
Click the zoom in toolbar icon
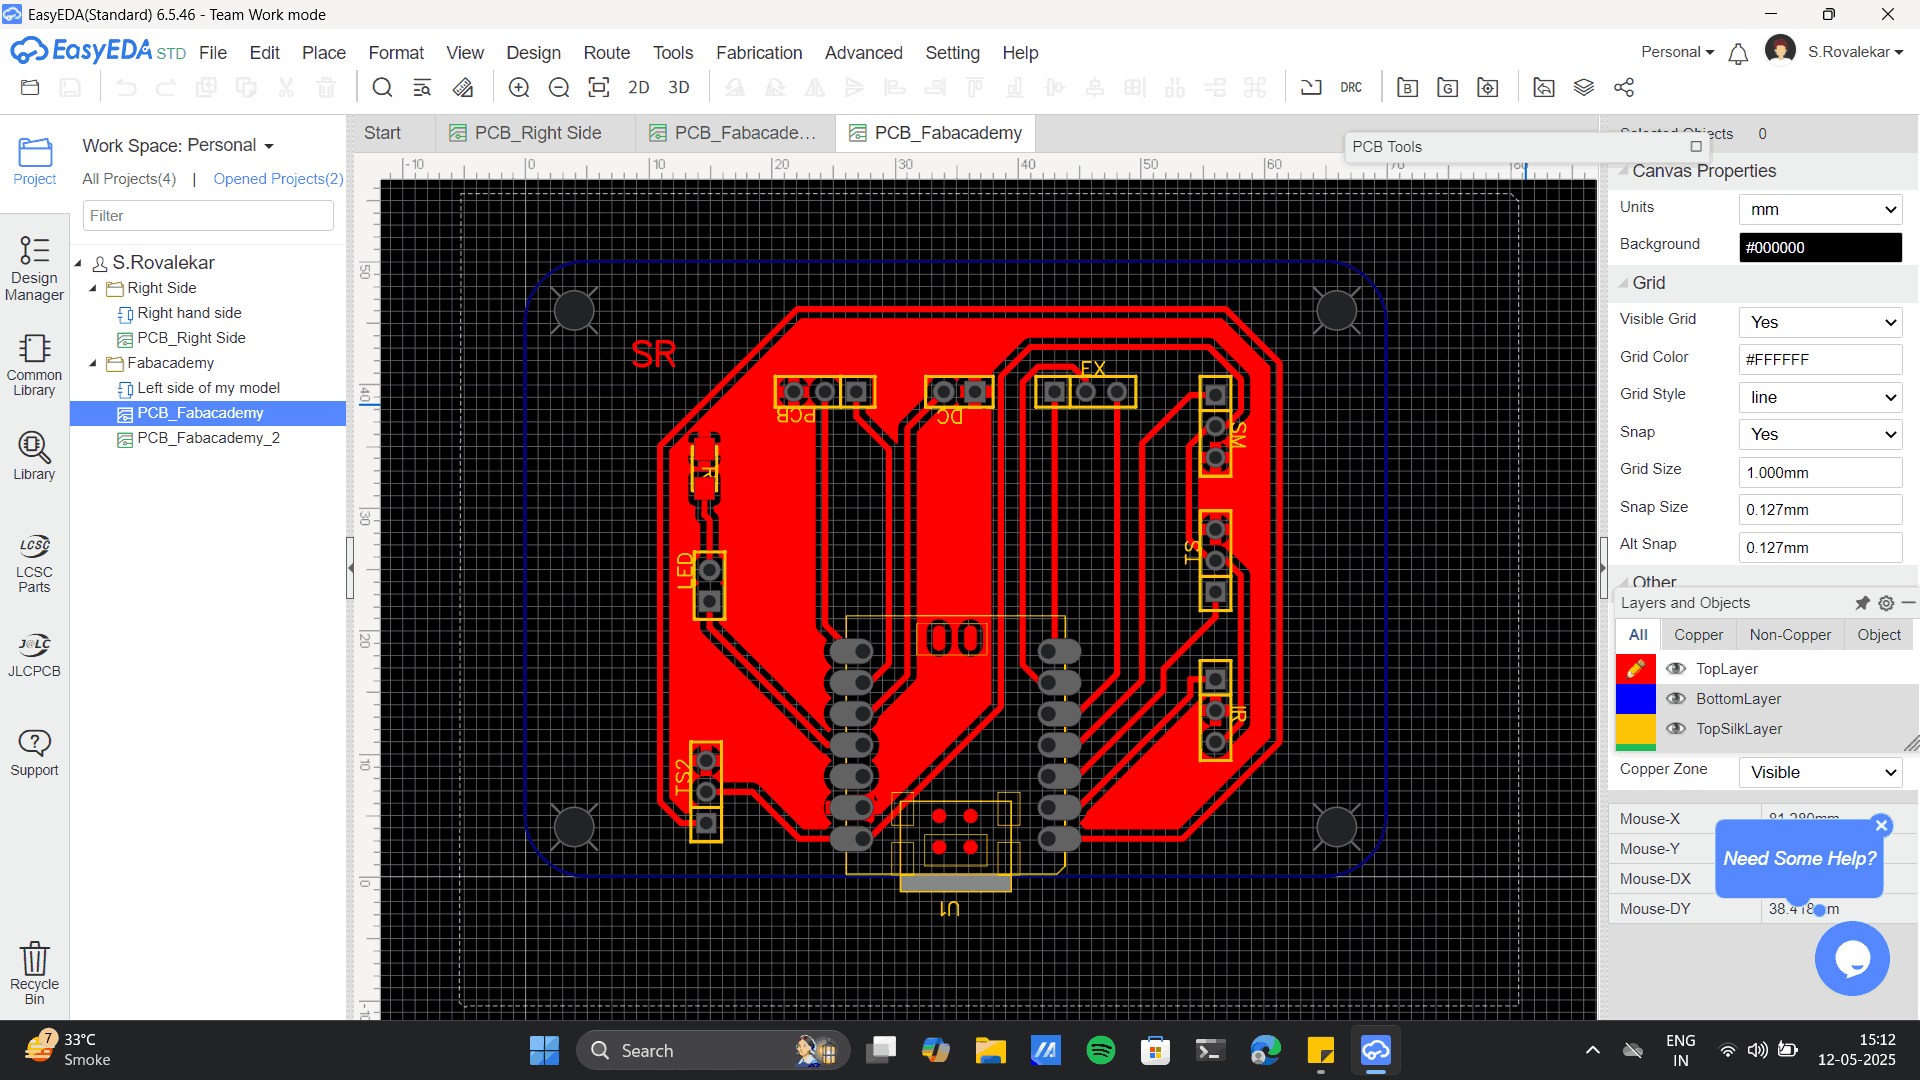click(x=519, y=88)
